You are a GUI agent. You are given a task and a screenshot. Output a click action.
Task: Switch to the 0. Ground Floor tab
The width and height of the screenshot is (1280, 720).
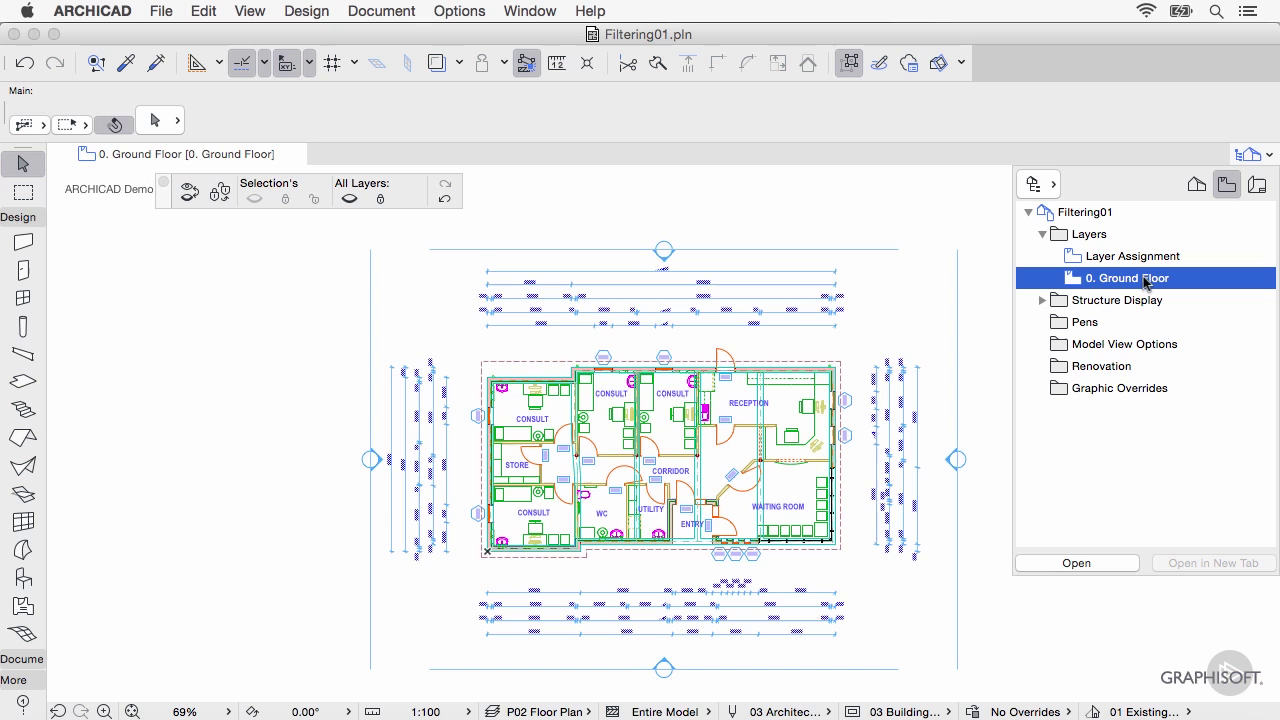[x=177, y=154]
